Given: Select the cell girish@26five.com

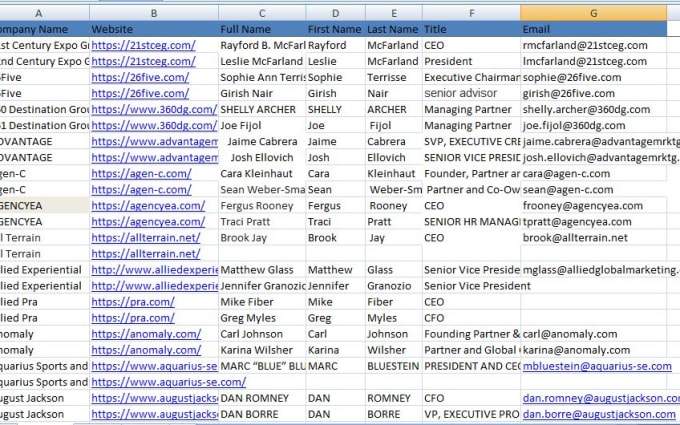Looking at the screenshot, I should click(593, 93).
